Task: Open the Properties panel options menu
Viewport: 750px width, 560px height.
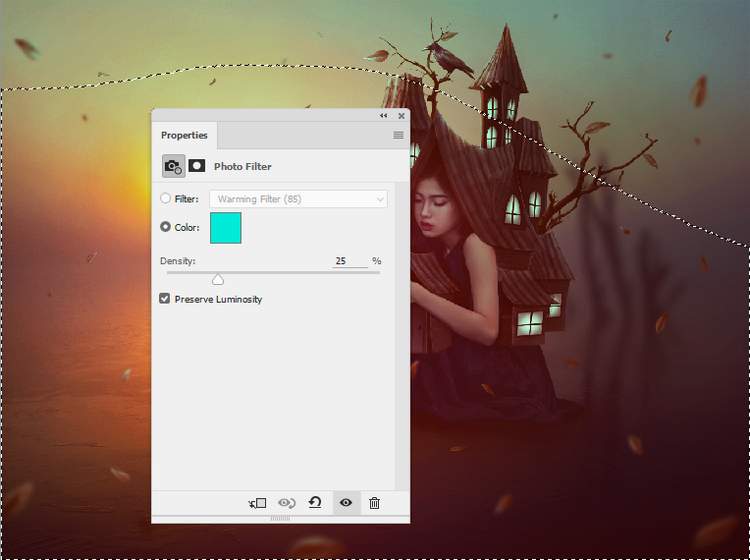Action: (398, 135)
